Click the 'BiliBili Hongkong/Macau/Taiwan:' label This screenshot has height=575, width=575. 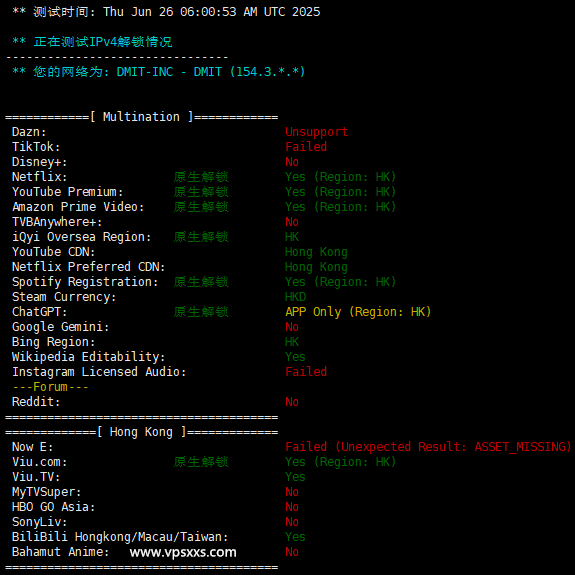(120, 537)
